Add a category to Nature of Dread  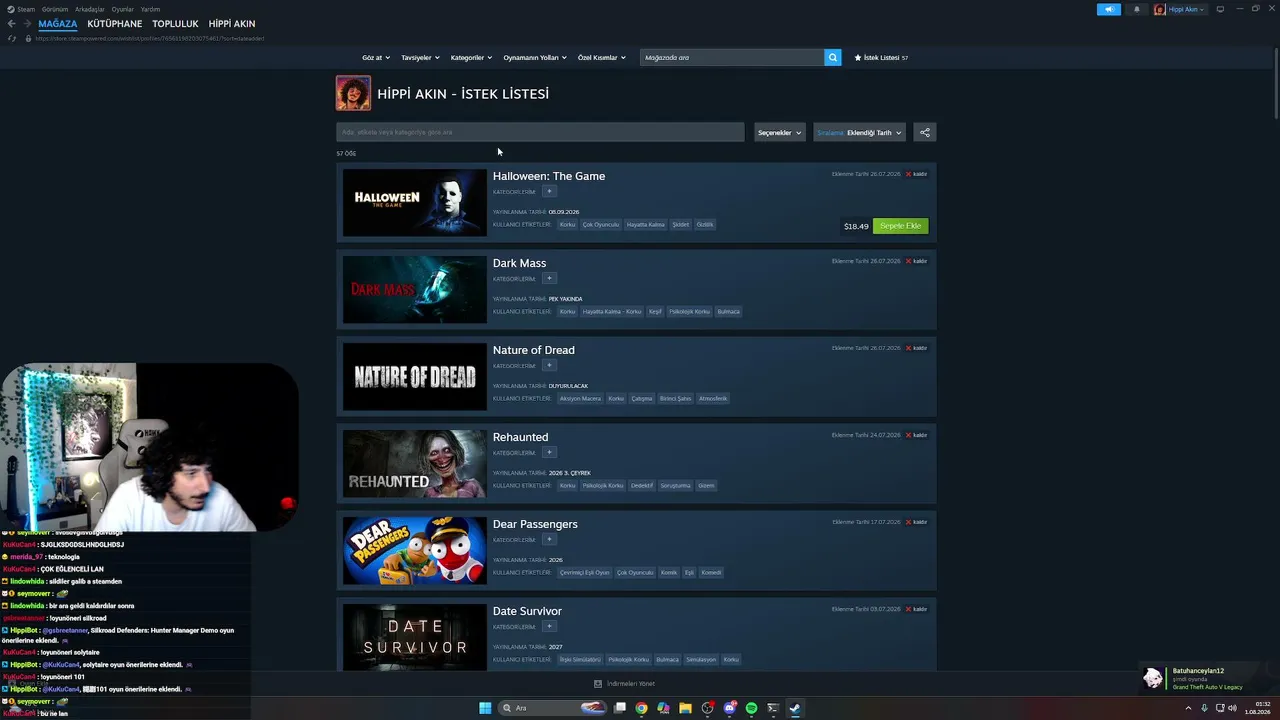tap(549, 365)
